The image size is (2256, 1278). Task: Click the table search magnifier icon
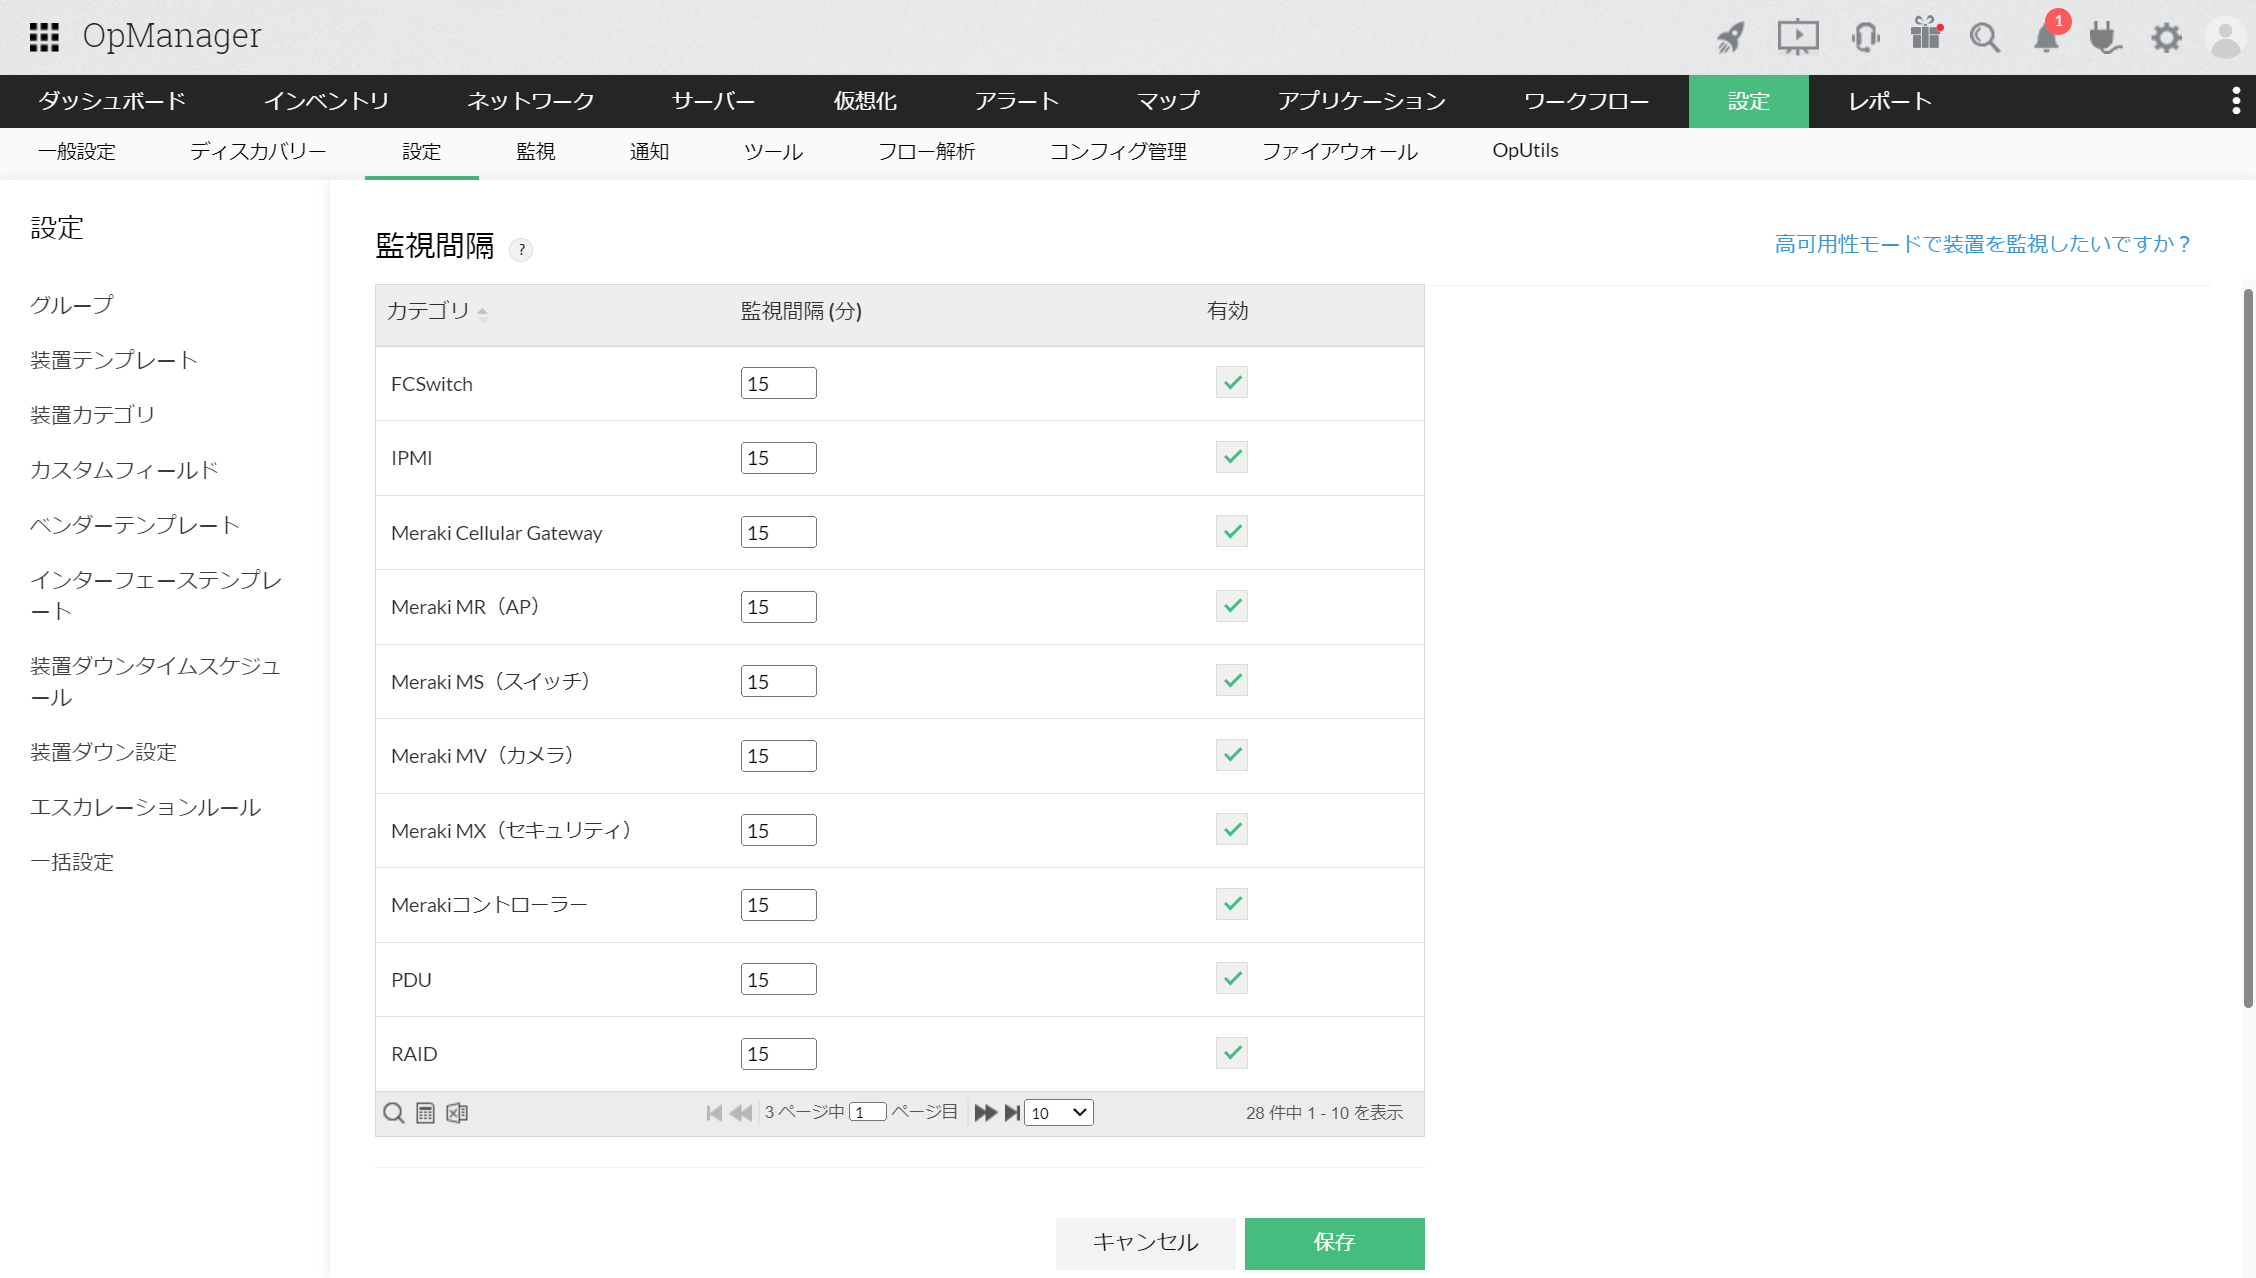[394, 1113]
